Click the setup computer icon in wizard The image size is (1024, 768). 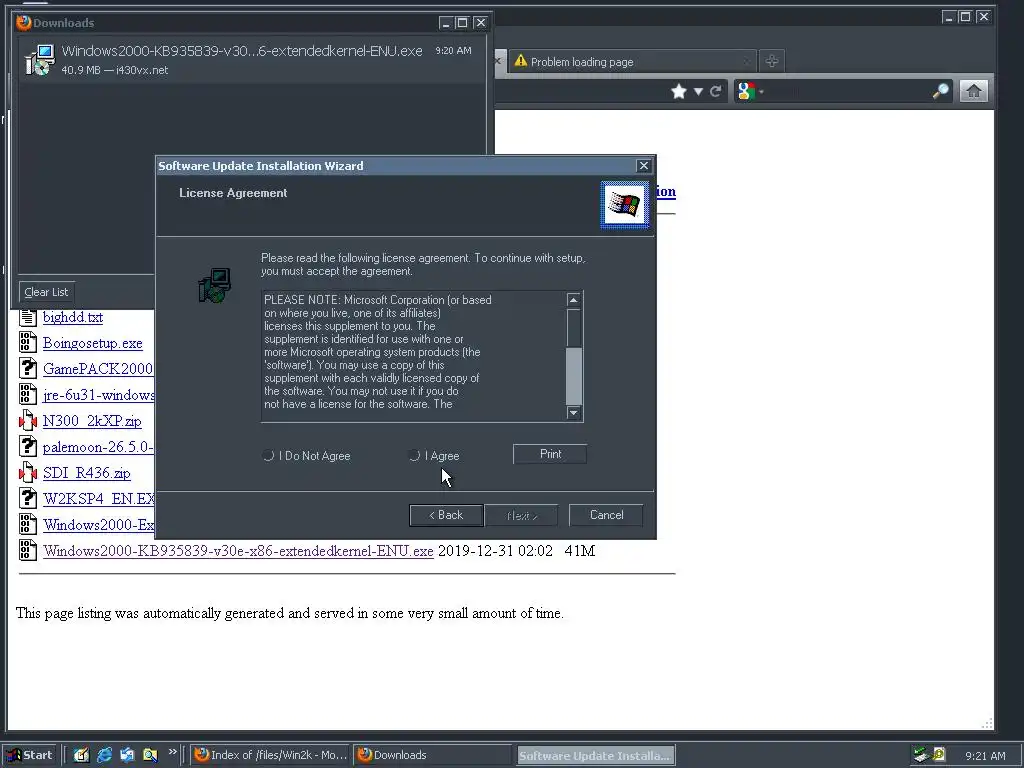point(215,285)
